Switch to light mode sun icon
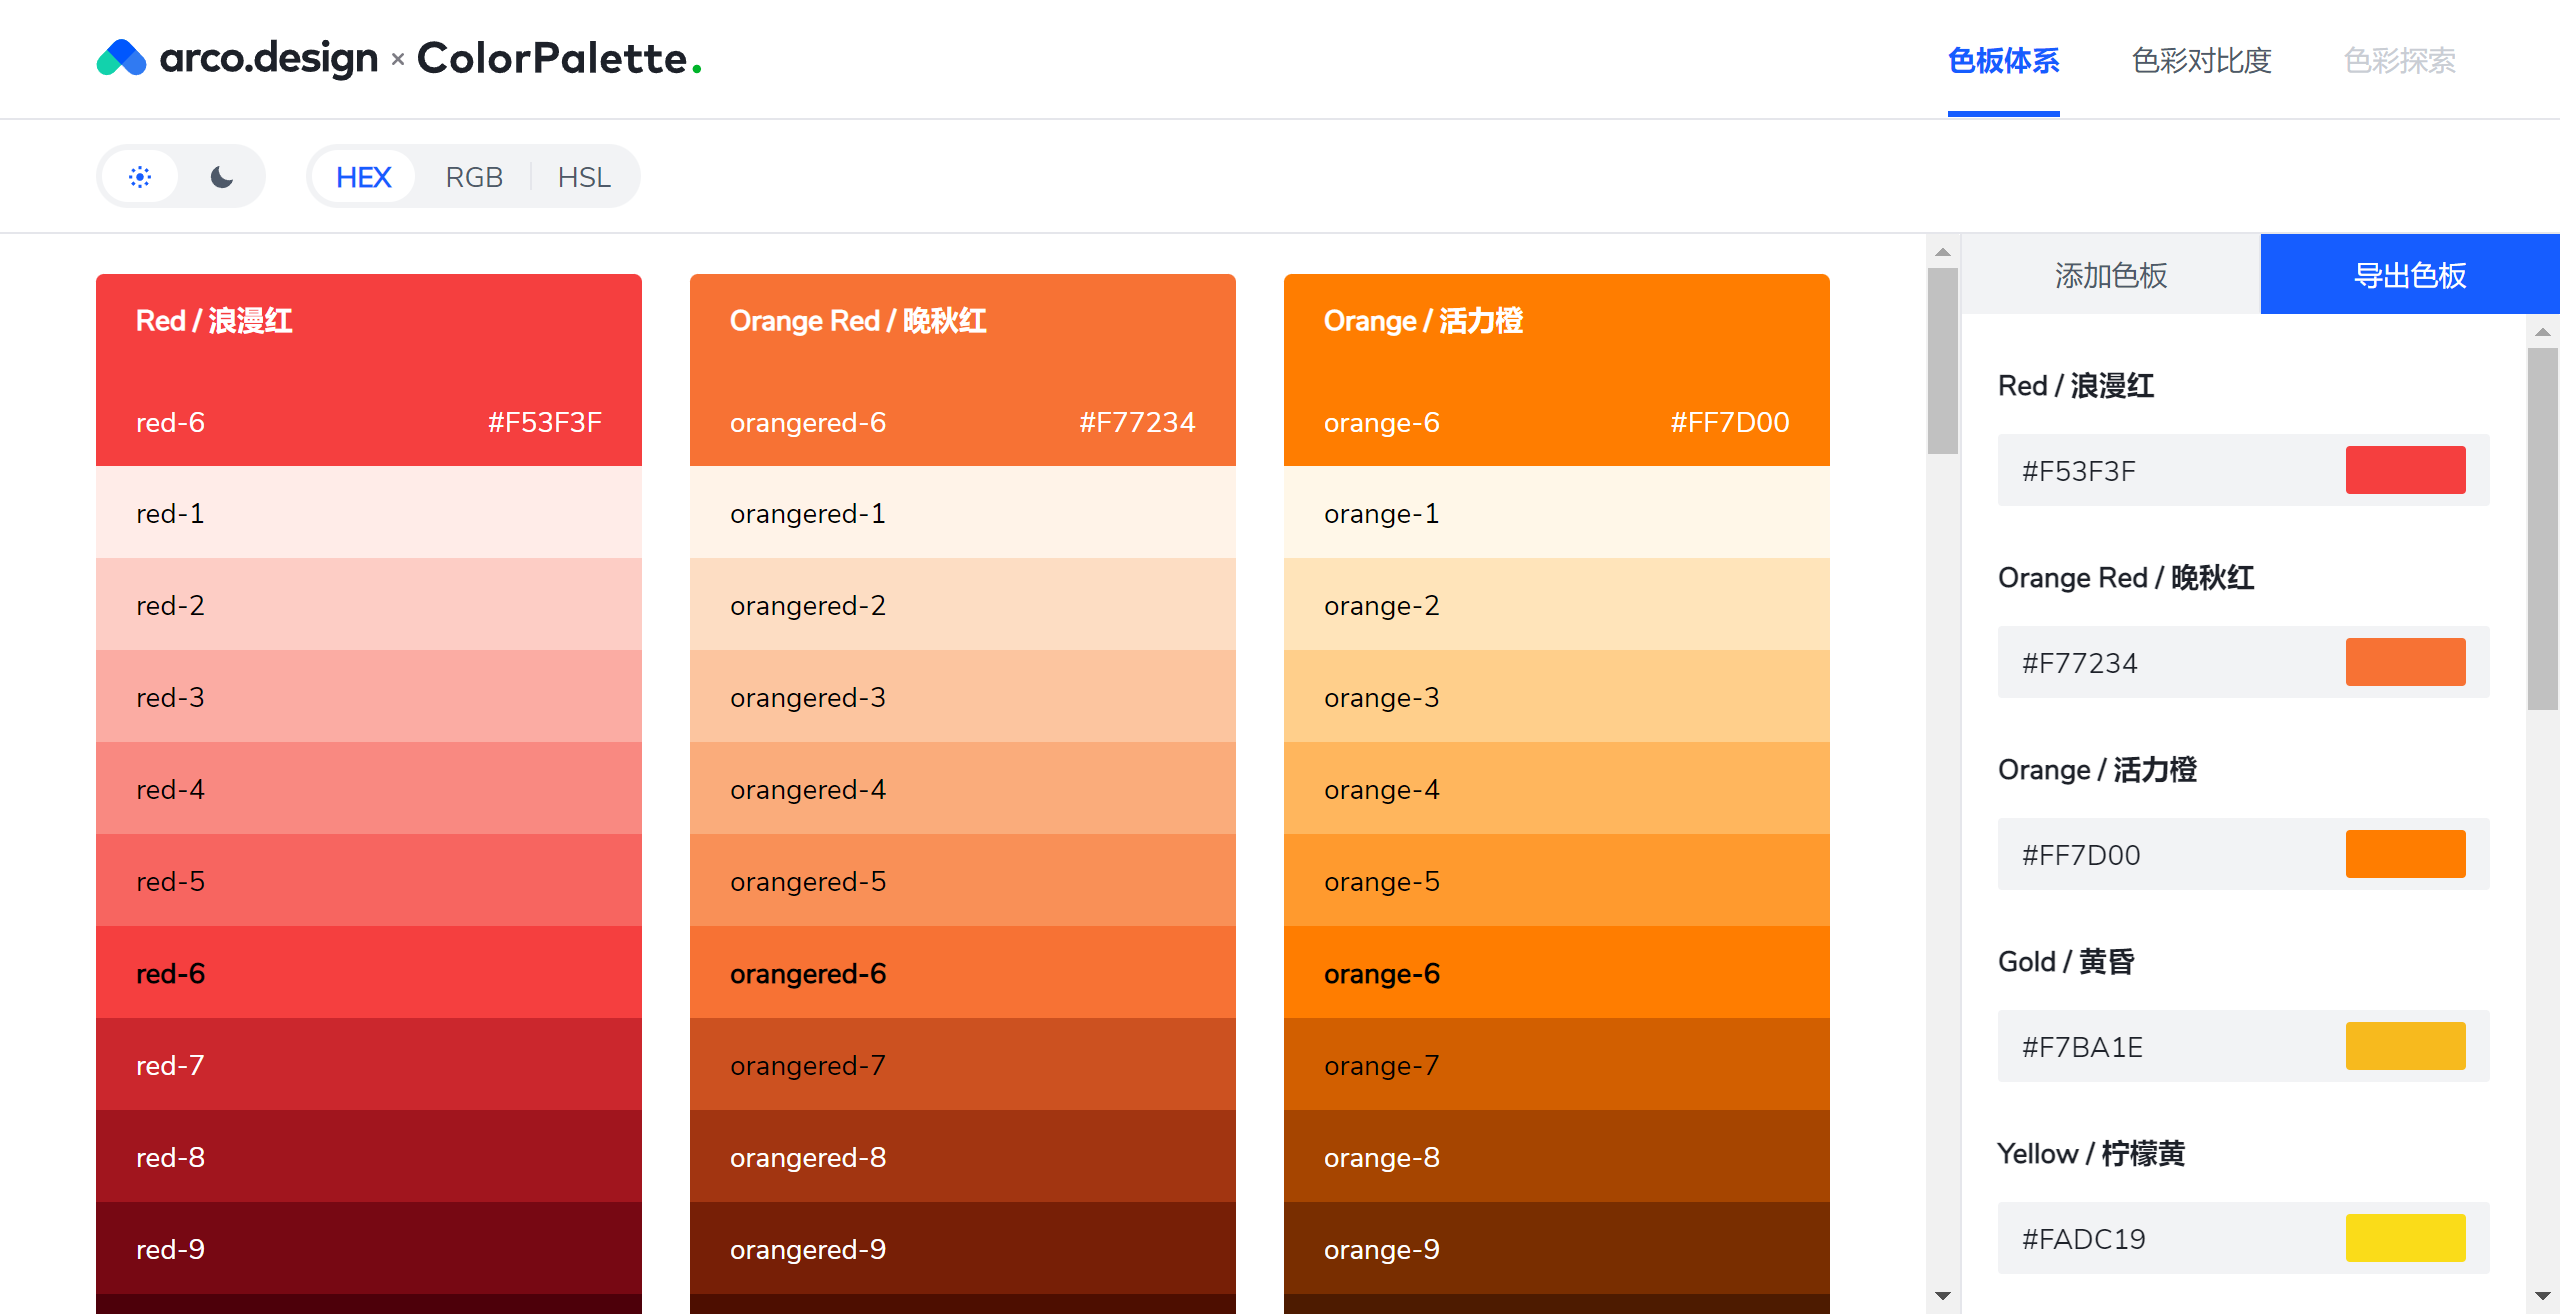2560x1314 pixels. click(x=140, y=177)
